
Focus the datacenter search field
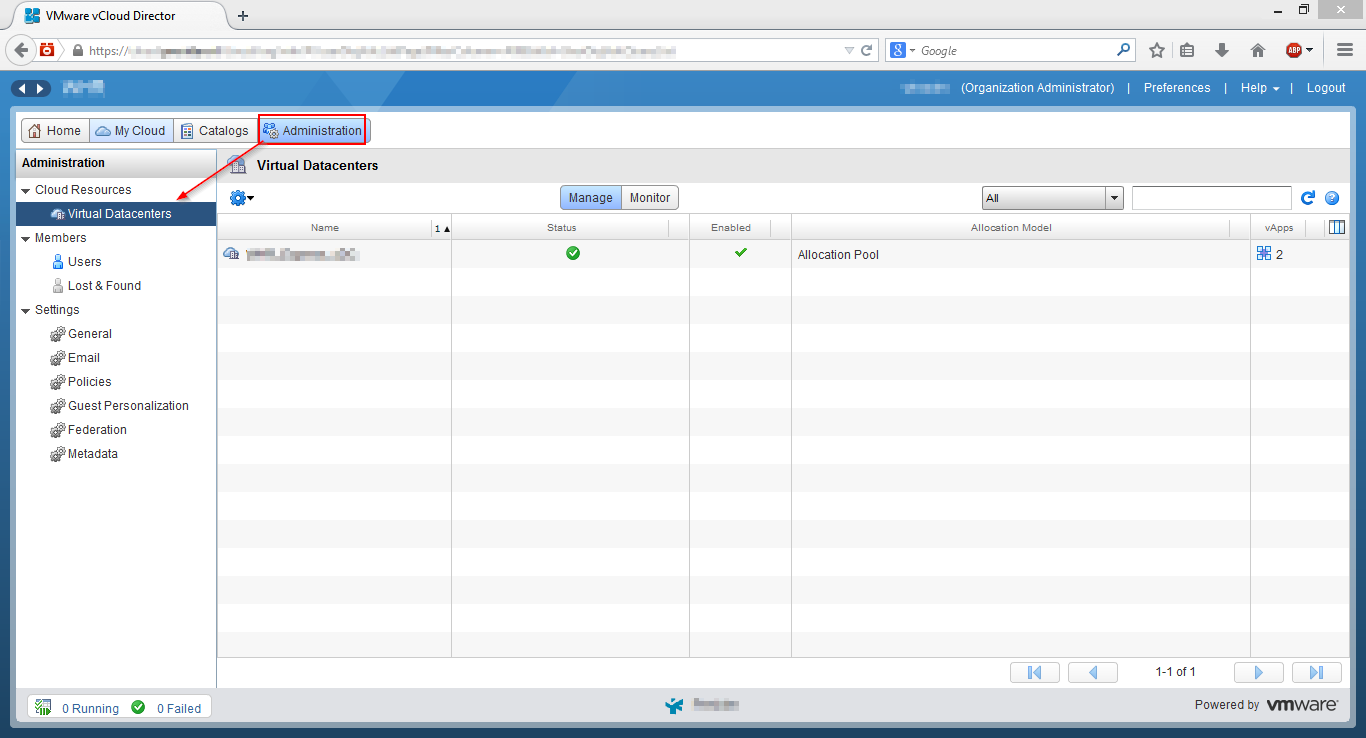[1212, 198]
